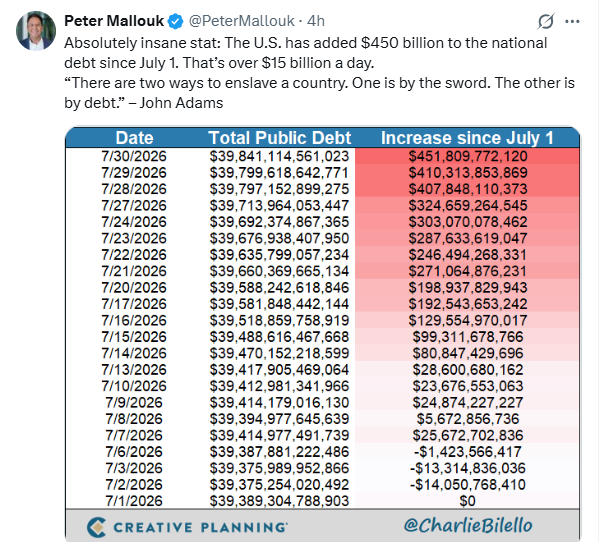Click the Grok circle-slash icon
The height and width of the screenshot is (542, 600).
coord(546,21)
